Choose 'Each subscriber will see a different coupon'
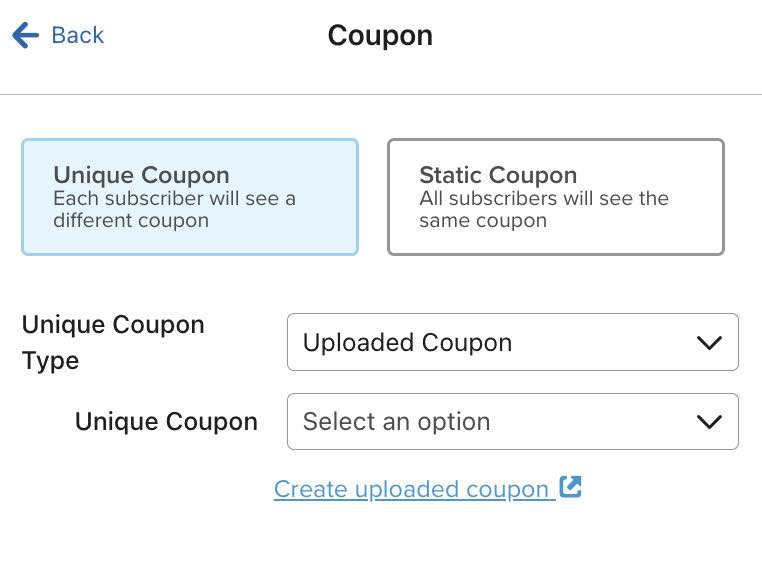This screenshot has height=564, width=762. [x=174, y=209]
